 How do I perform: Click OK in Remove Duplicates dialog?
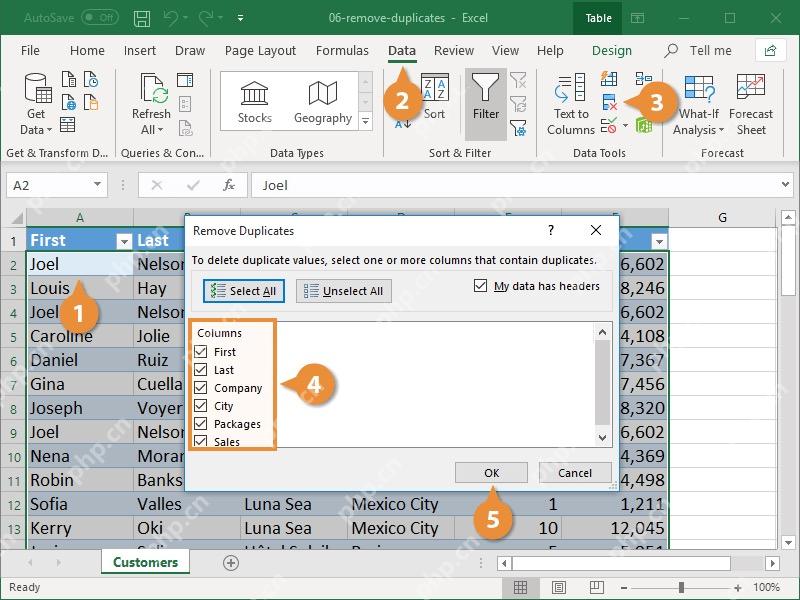coord(491,472)
